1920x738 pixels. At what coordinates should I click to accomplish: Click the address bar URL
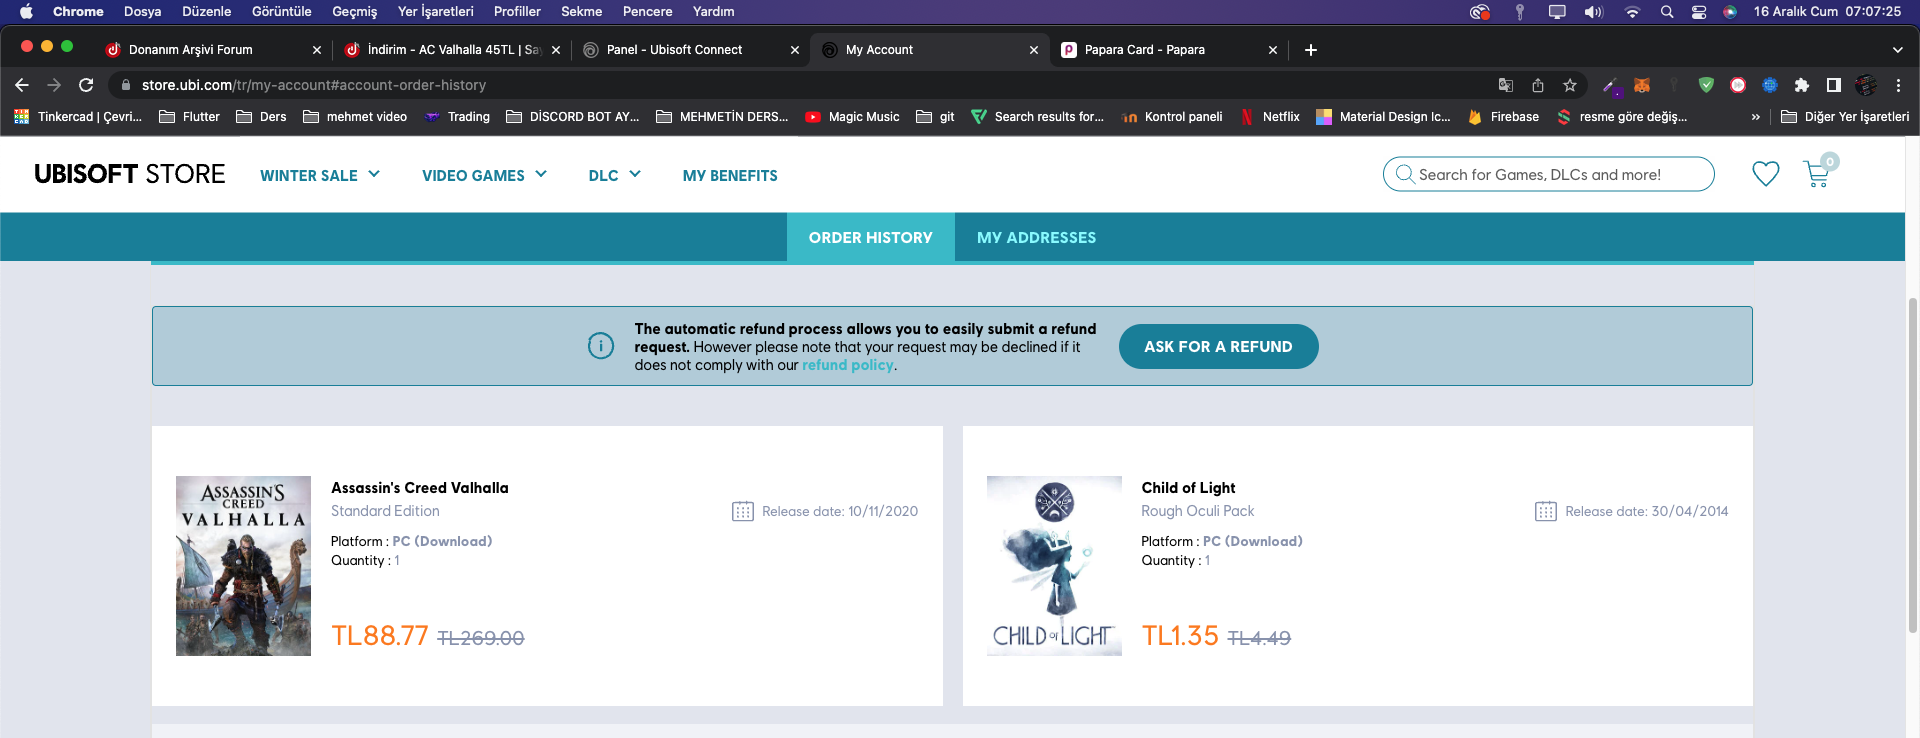(x=314, y=85)
